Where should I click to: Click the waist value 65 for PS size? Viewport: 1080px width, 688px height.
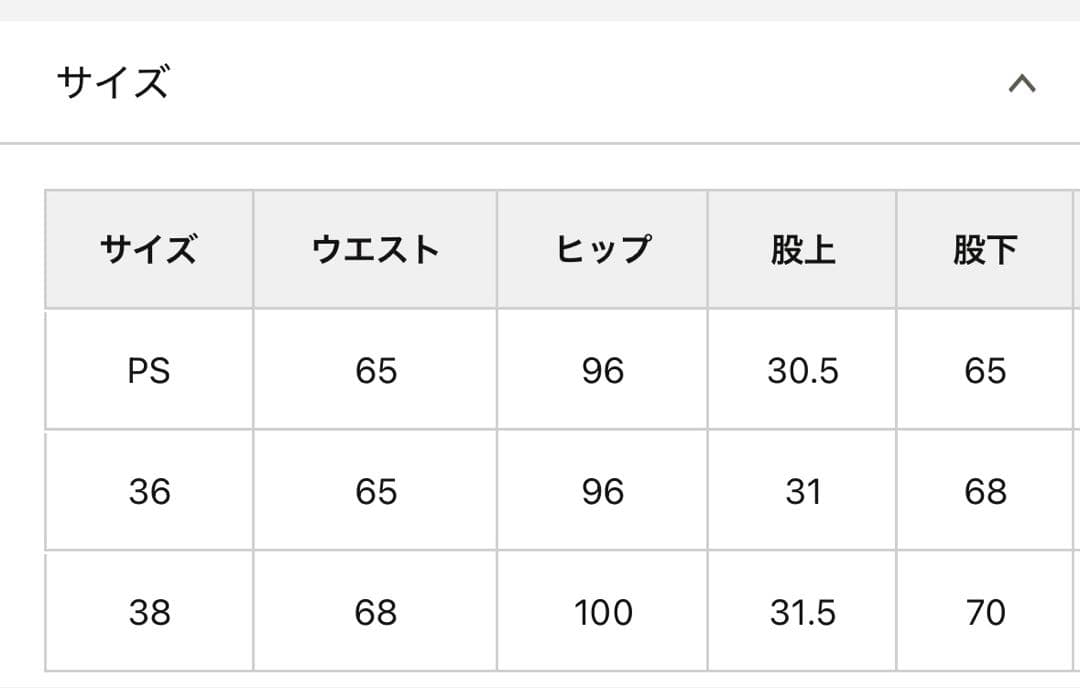pyautogui.click(x=374, y=371)
